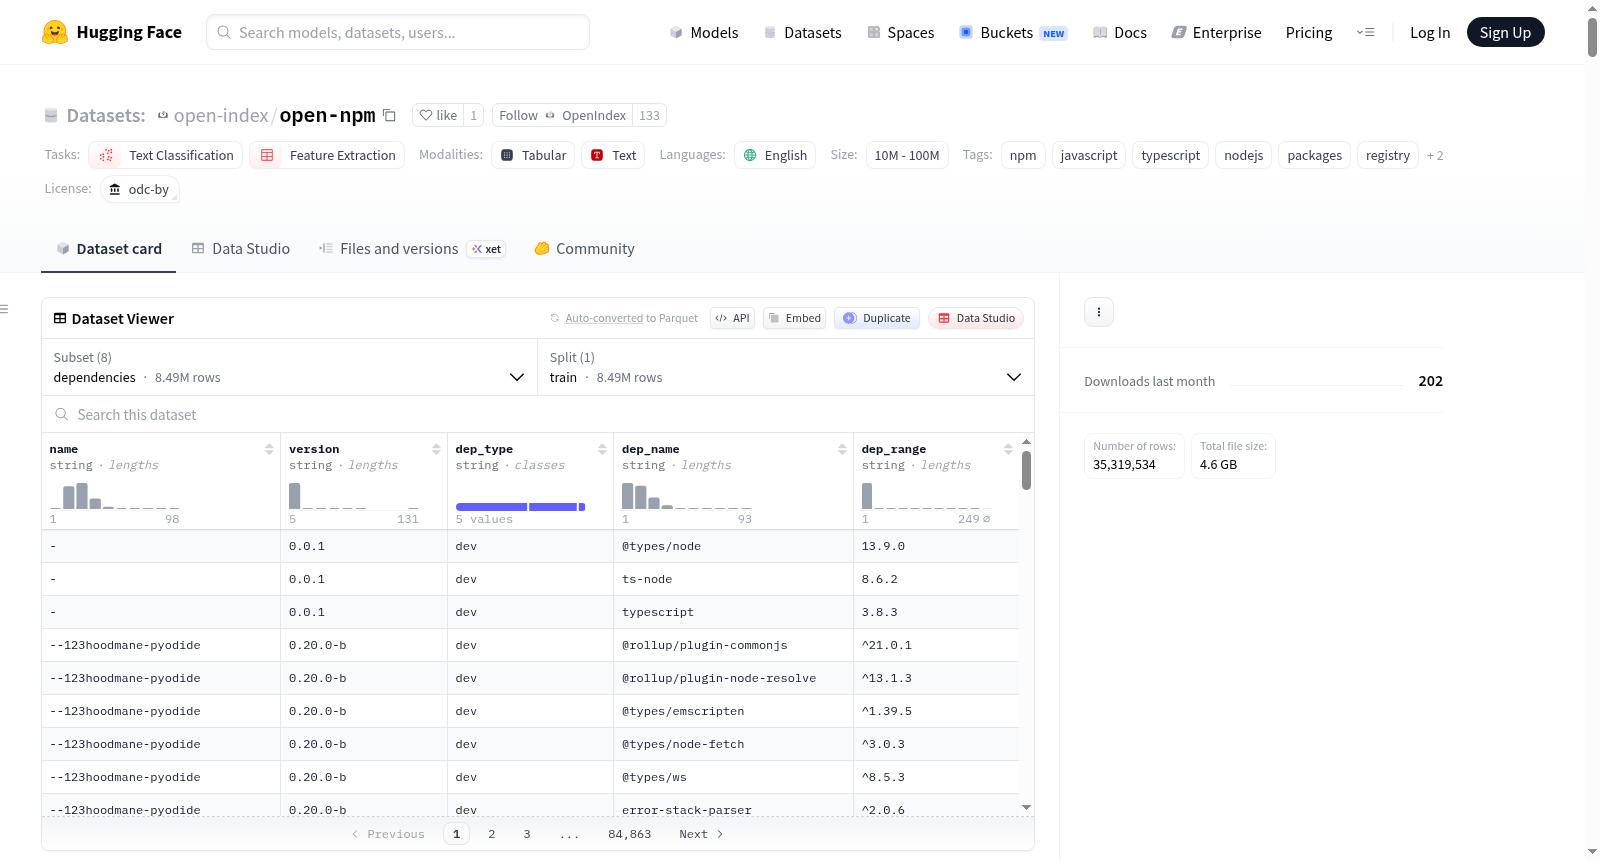1600x861 pixels.
Task: Click the dep_type classes distribution bar
Action: [520, 507]
